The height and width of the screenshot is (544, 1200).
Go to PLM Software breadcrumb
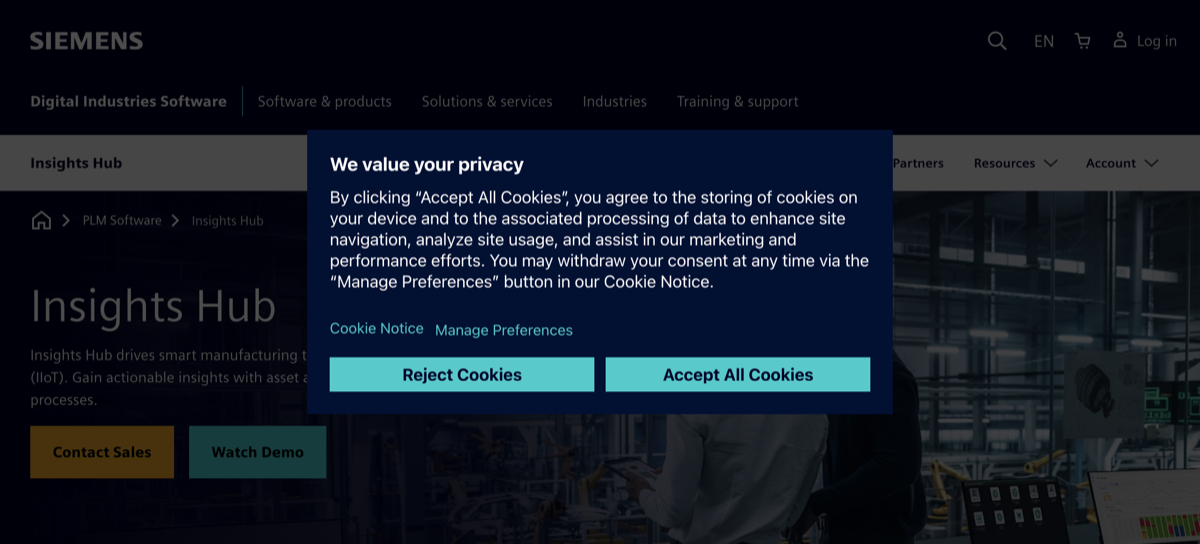[x=122, y=220]
